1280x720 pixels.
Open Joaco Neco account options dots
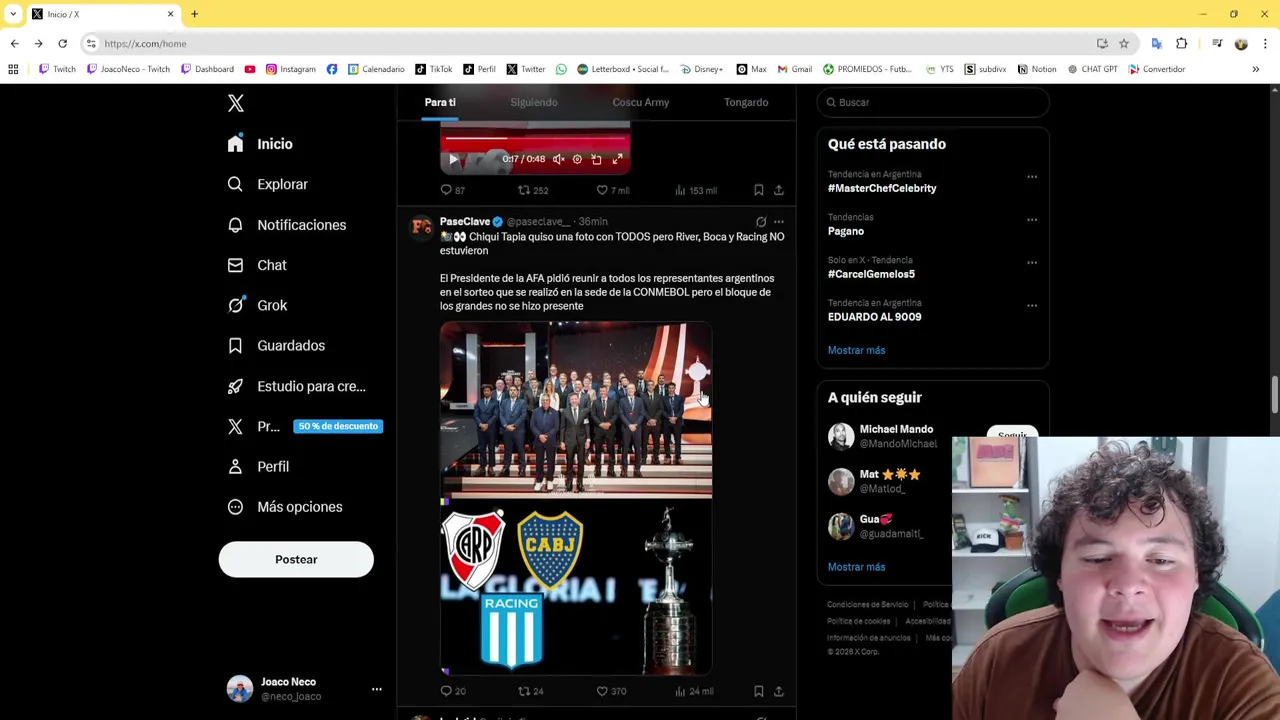point(377,689)
